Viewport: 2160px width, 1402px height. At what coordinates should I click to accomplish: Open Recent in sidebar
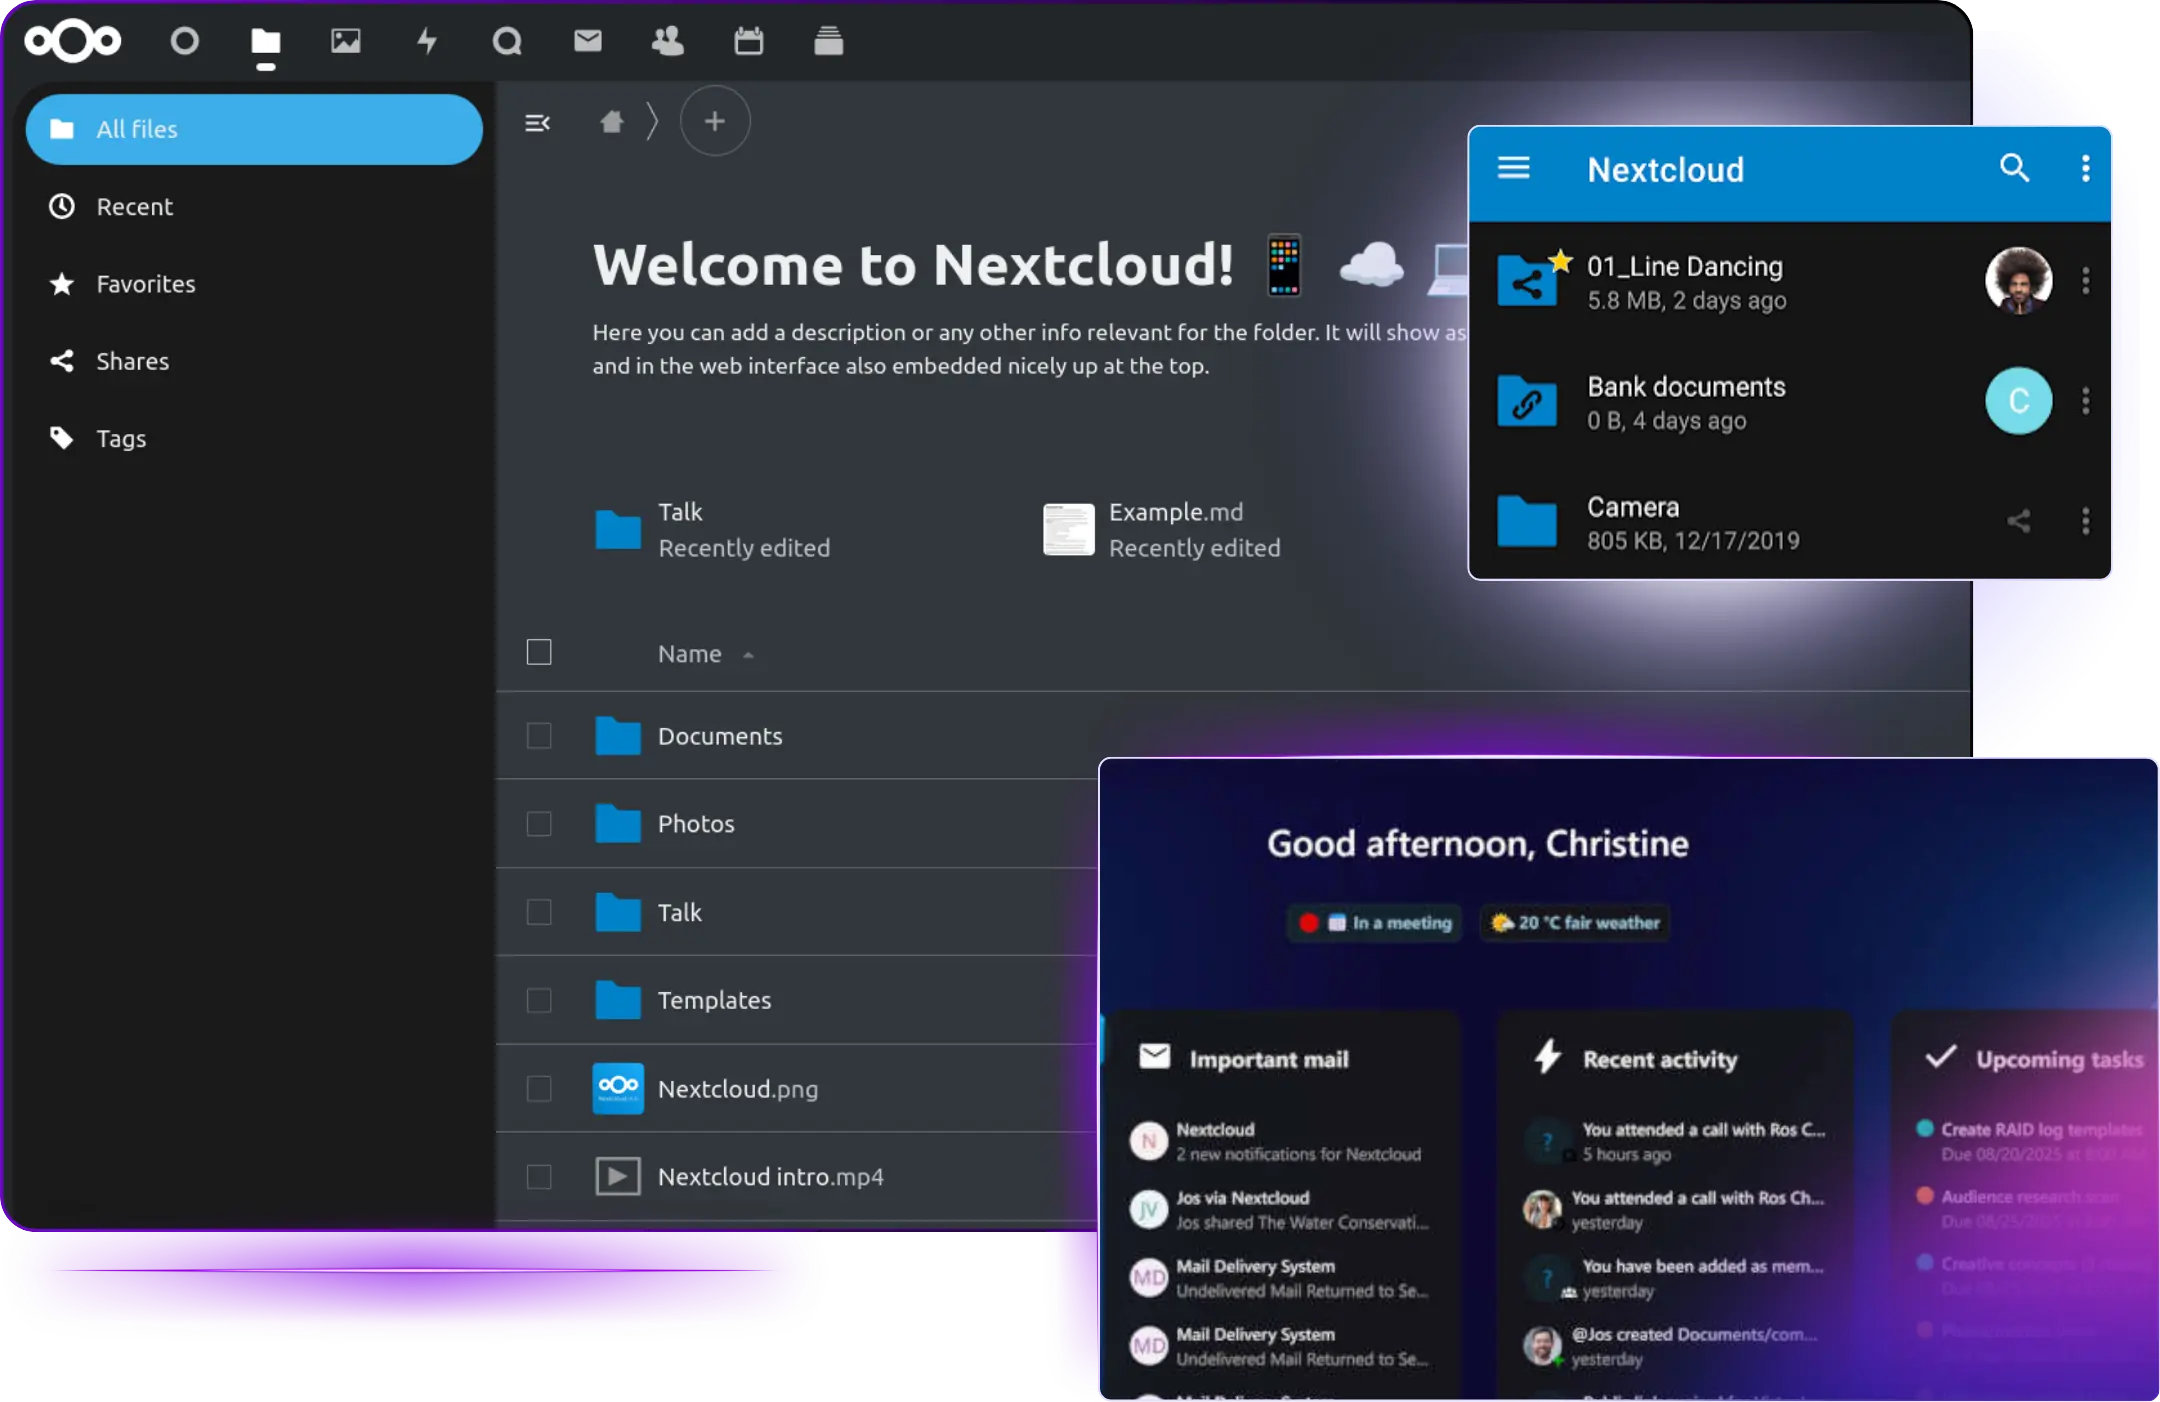tap(254, 206)
